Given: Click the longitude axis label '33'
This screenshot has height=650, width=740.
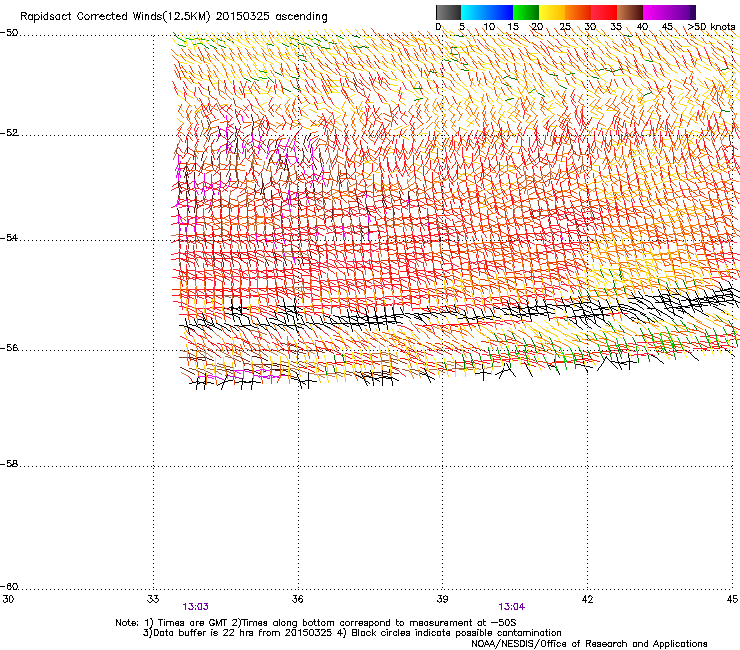Looking at the screenshot, I should coord(153,599).
